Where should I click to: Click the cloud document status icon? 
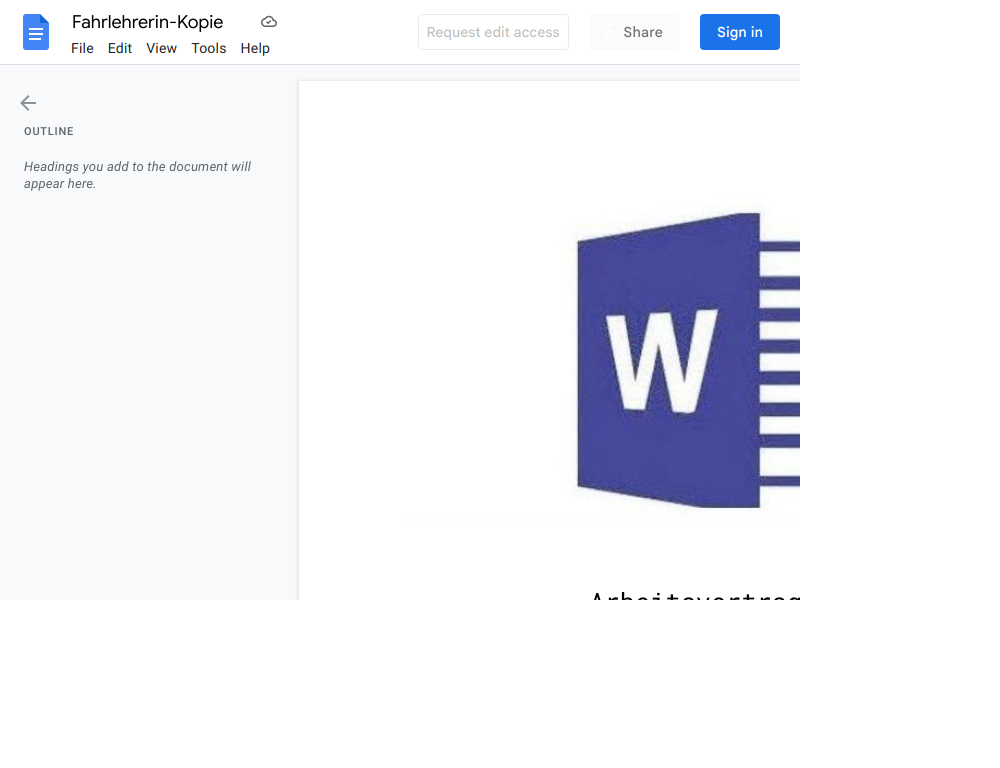[x=269, y=22]
